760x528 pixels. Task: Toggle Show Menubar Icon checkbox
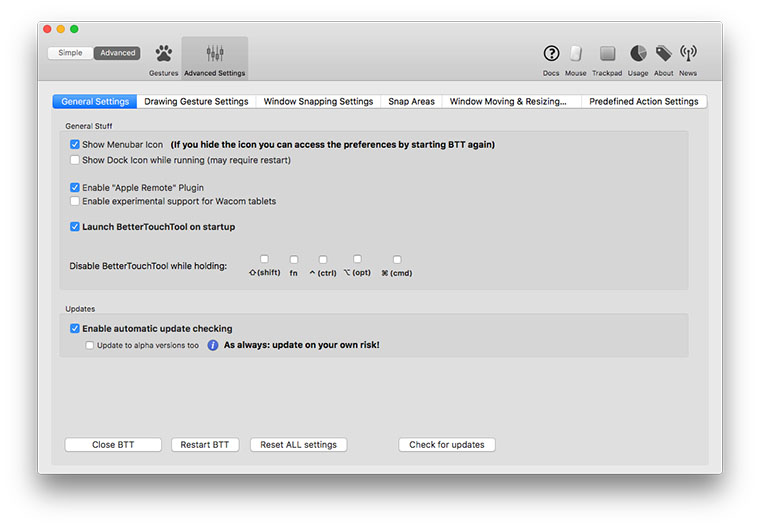[x=75, y=144]
